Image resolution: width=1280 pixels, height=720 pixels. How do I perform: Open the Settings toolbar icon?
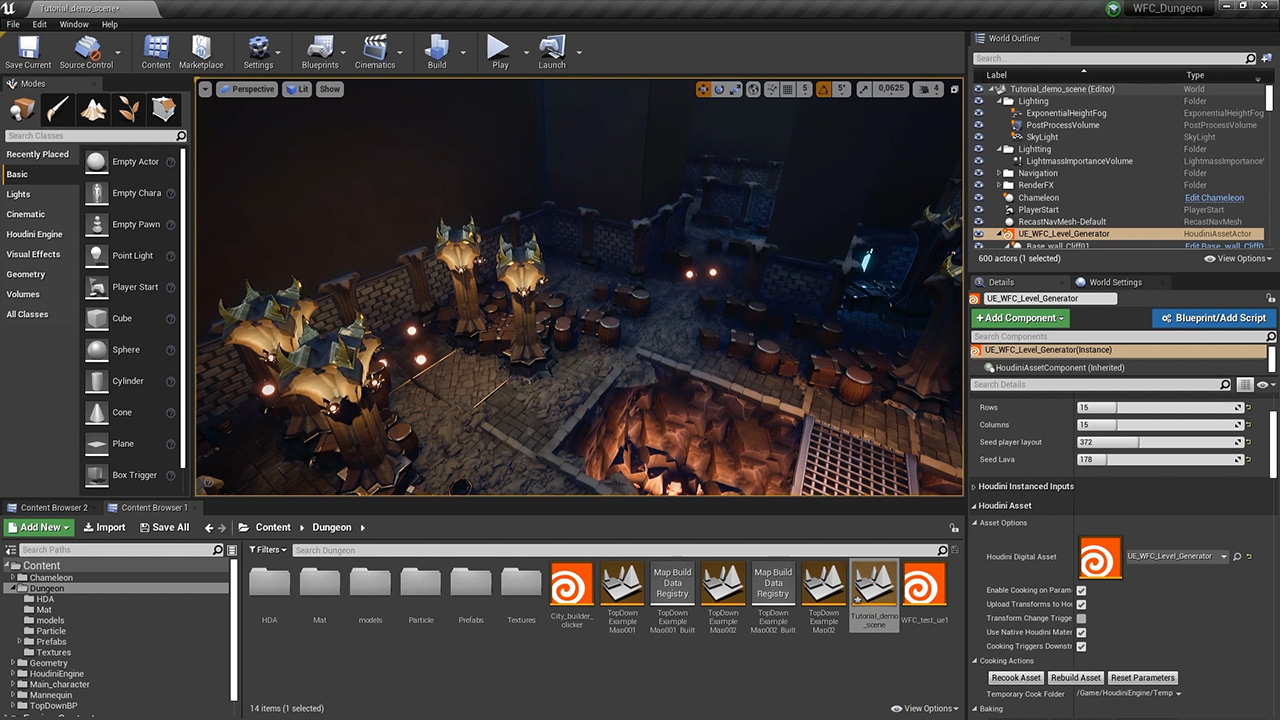click(x=258, y=52)
